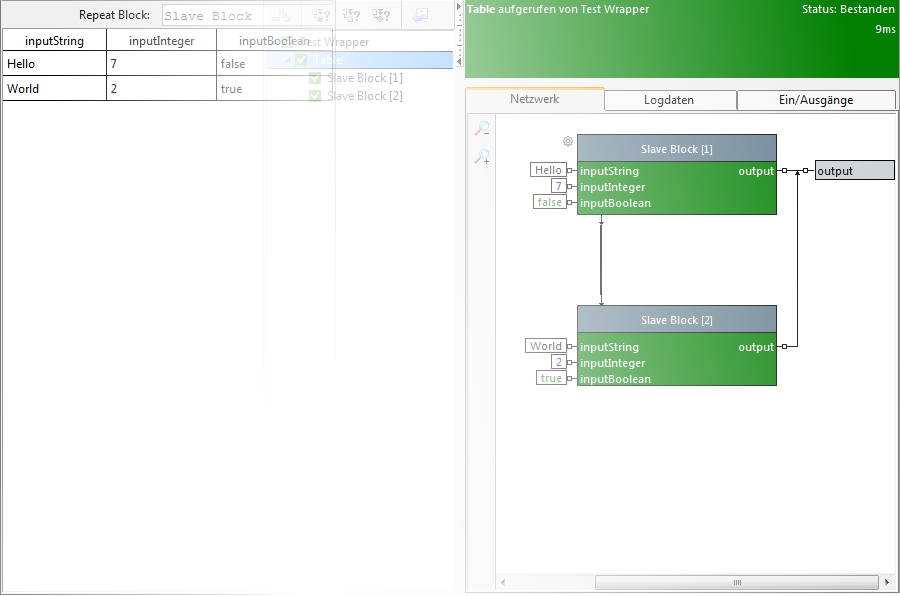Open the Ein/Ausgänge tab
Screen dimensions: 900x596
point(815,100)
